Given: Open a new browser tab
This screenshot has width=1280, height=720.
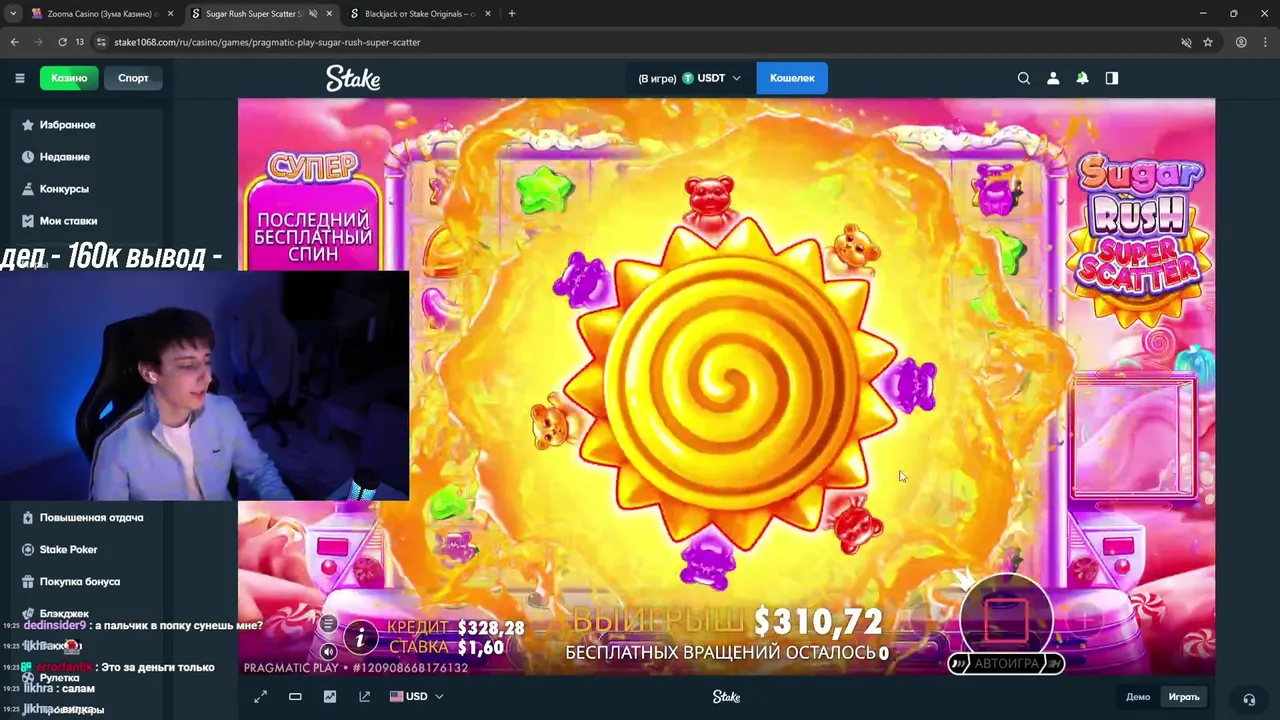Looking at the screenshot, I should [x=511, y=14].
